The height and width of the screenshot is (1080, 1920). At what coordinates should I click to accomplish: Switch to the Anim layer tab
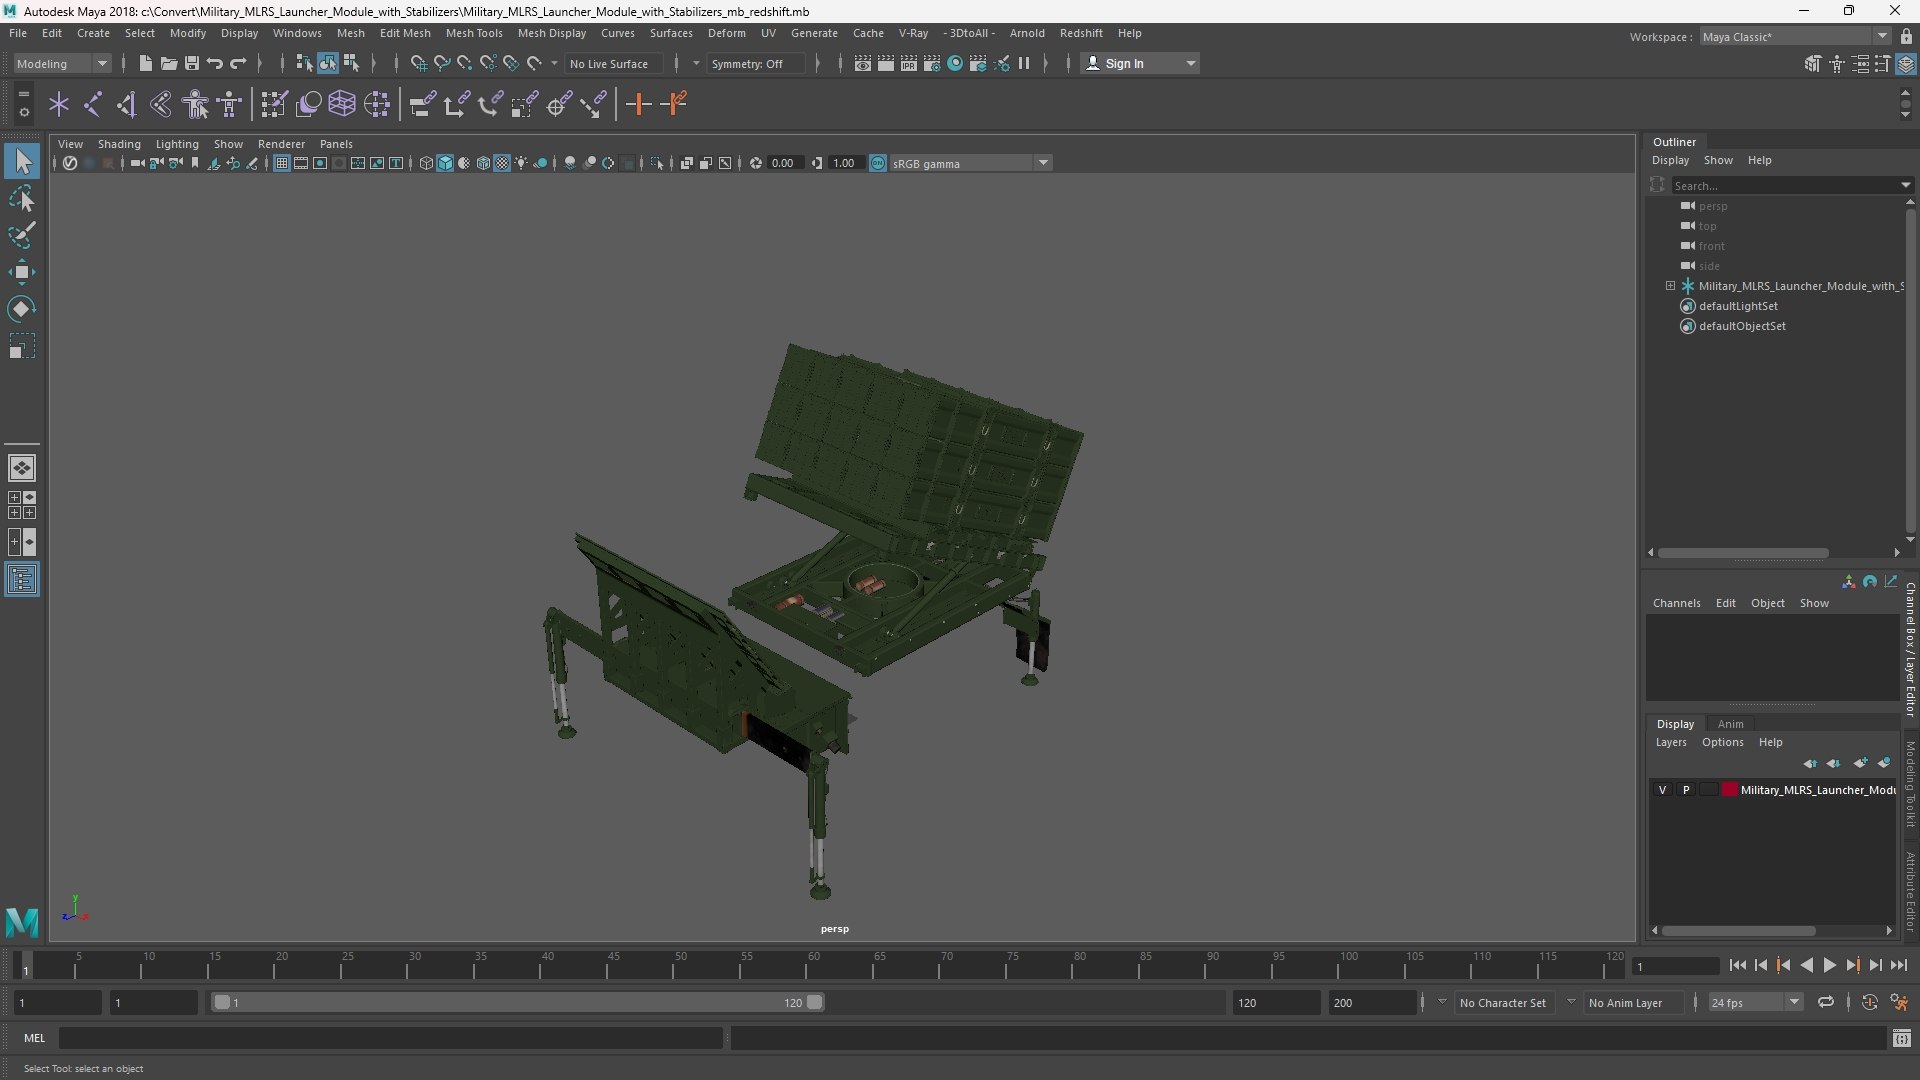click(x=1730, y=724)
